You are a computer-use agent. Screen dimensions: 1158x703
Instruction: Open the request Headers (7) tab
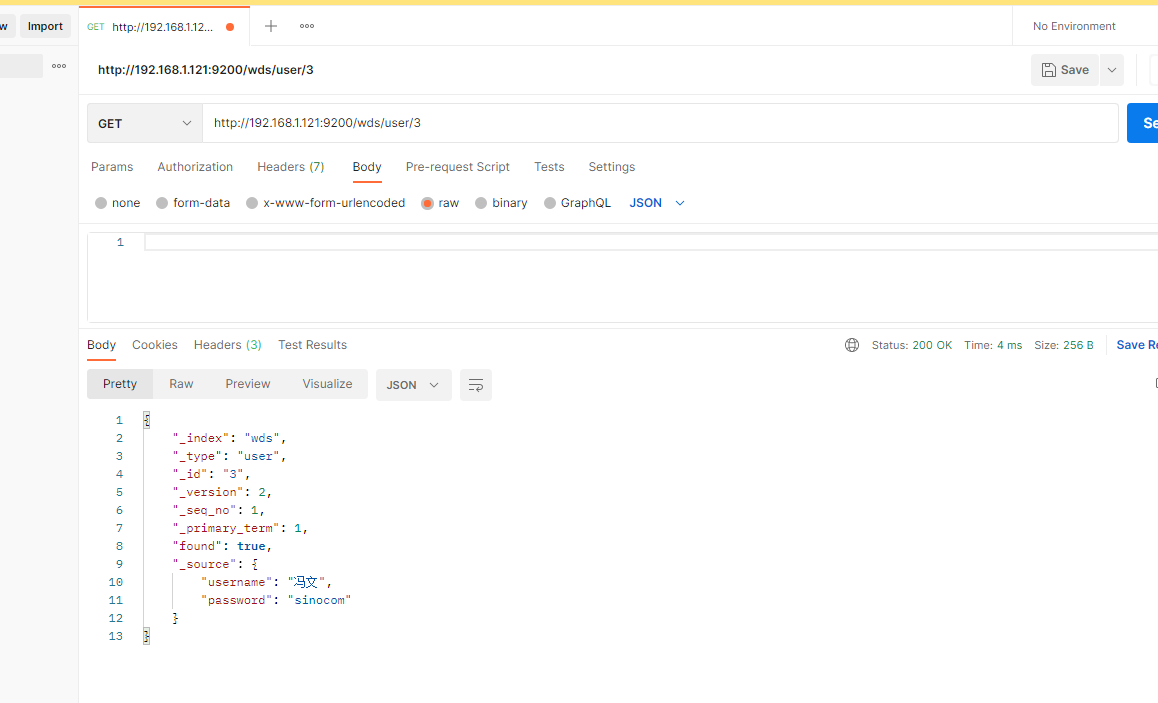291,167
